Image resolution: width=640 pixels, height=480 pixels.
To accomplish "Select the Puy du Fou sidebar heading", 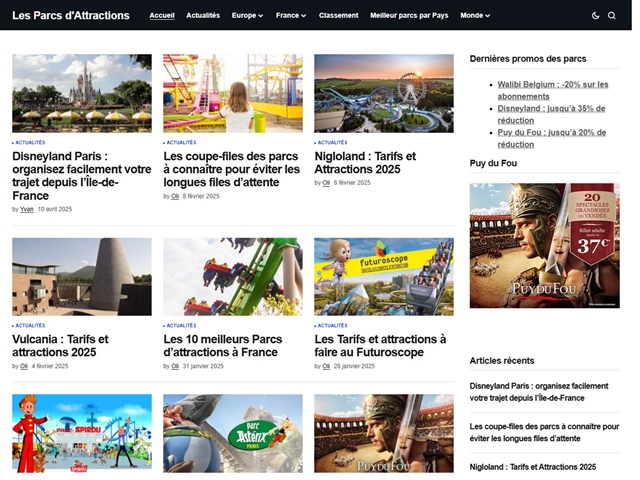I will 493,163.
